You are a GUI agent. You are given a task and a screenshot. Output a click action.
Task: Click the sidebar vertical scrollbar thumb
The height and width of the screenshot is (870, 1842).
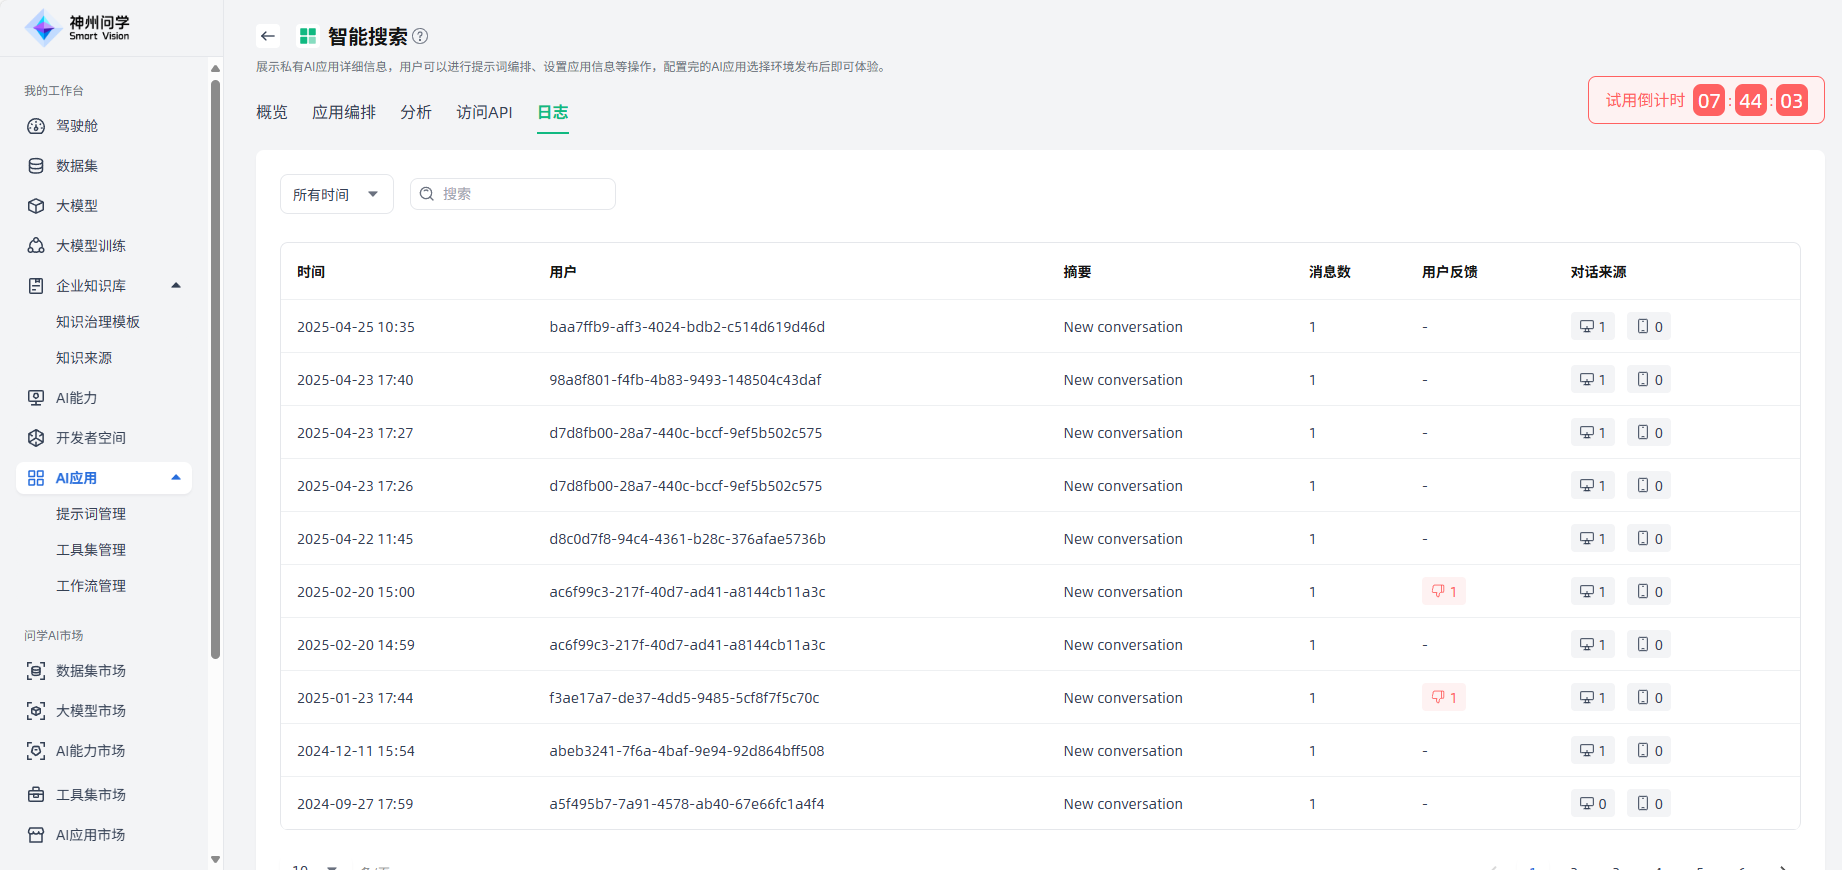tap(215, 370)
